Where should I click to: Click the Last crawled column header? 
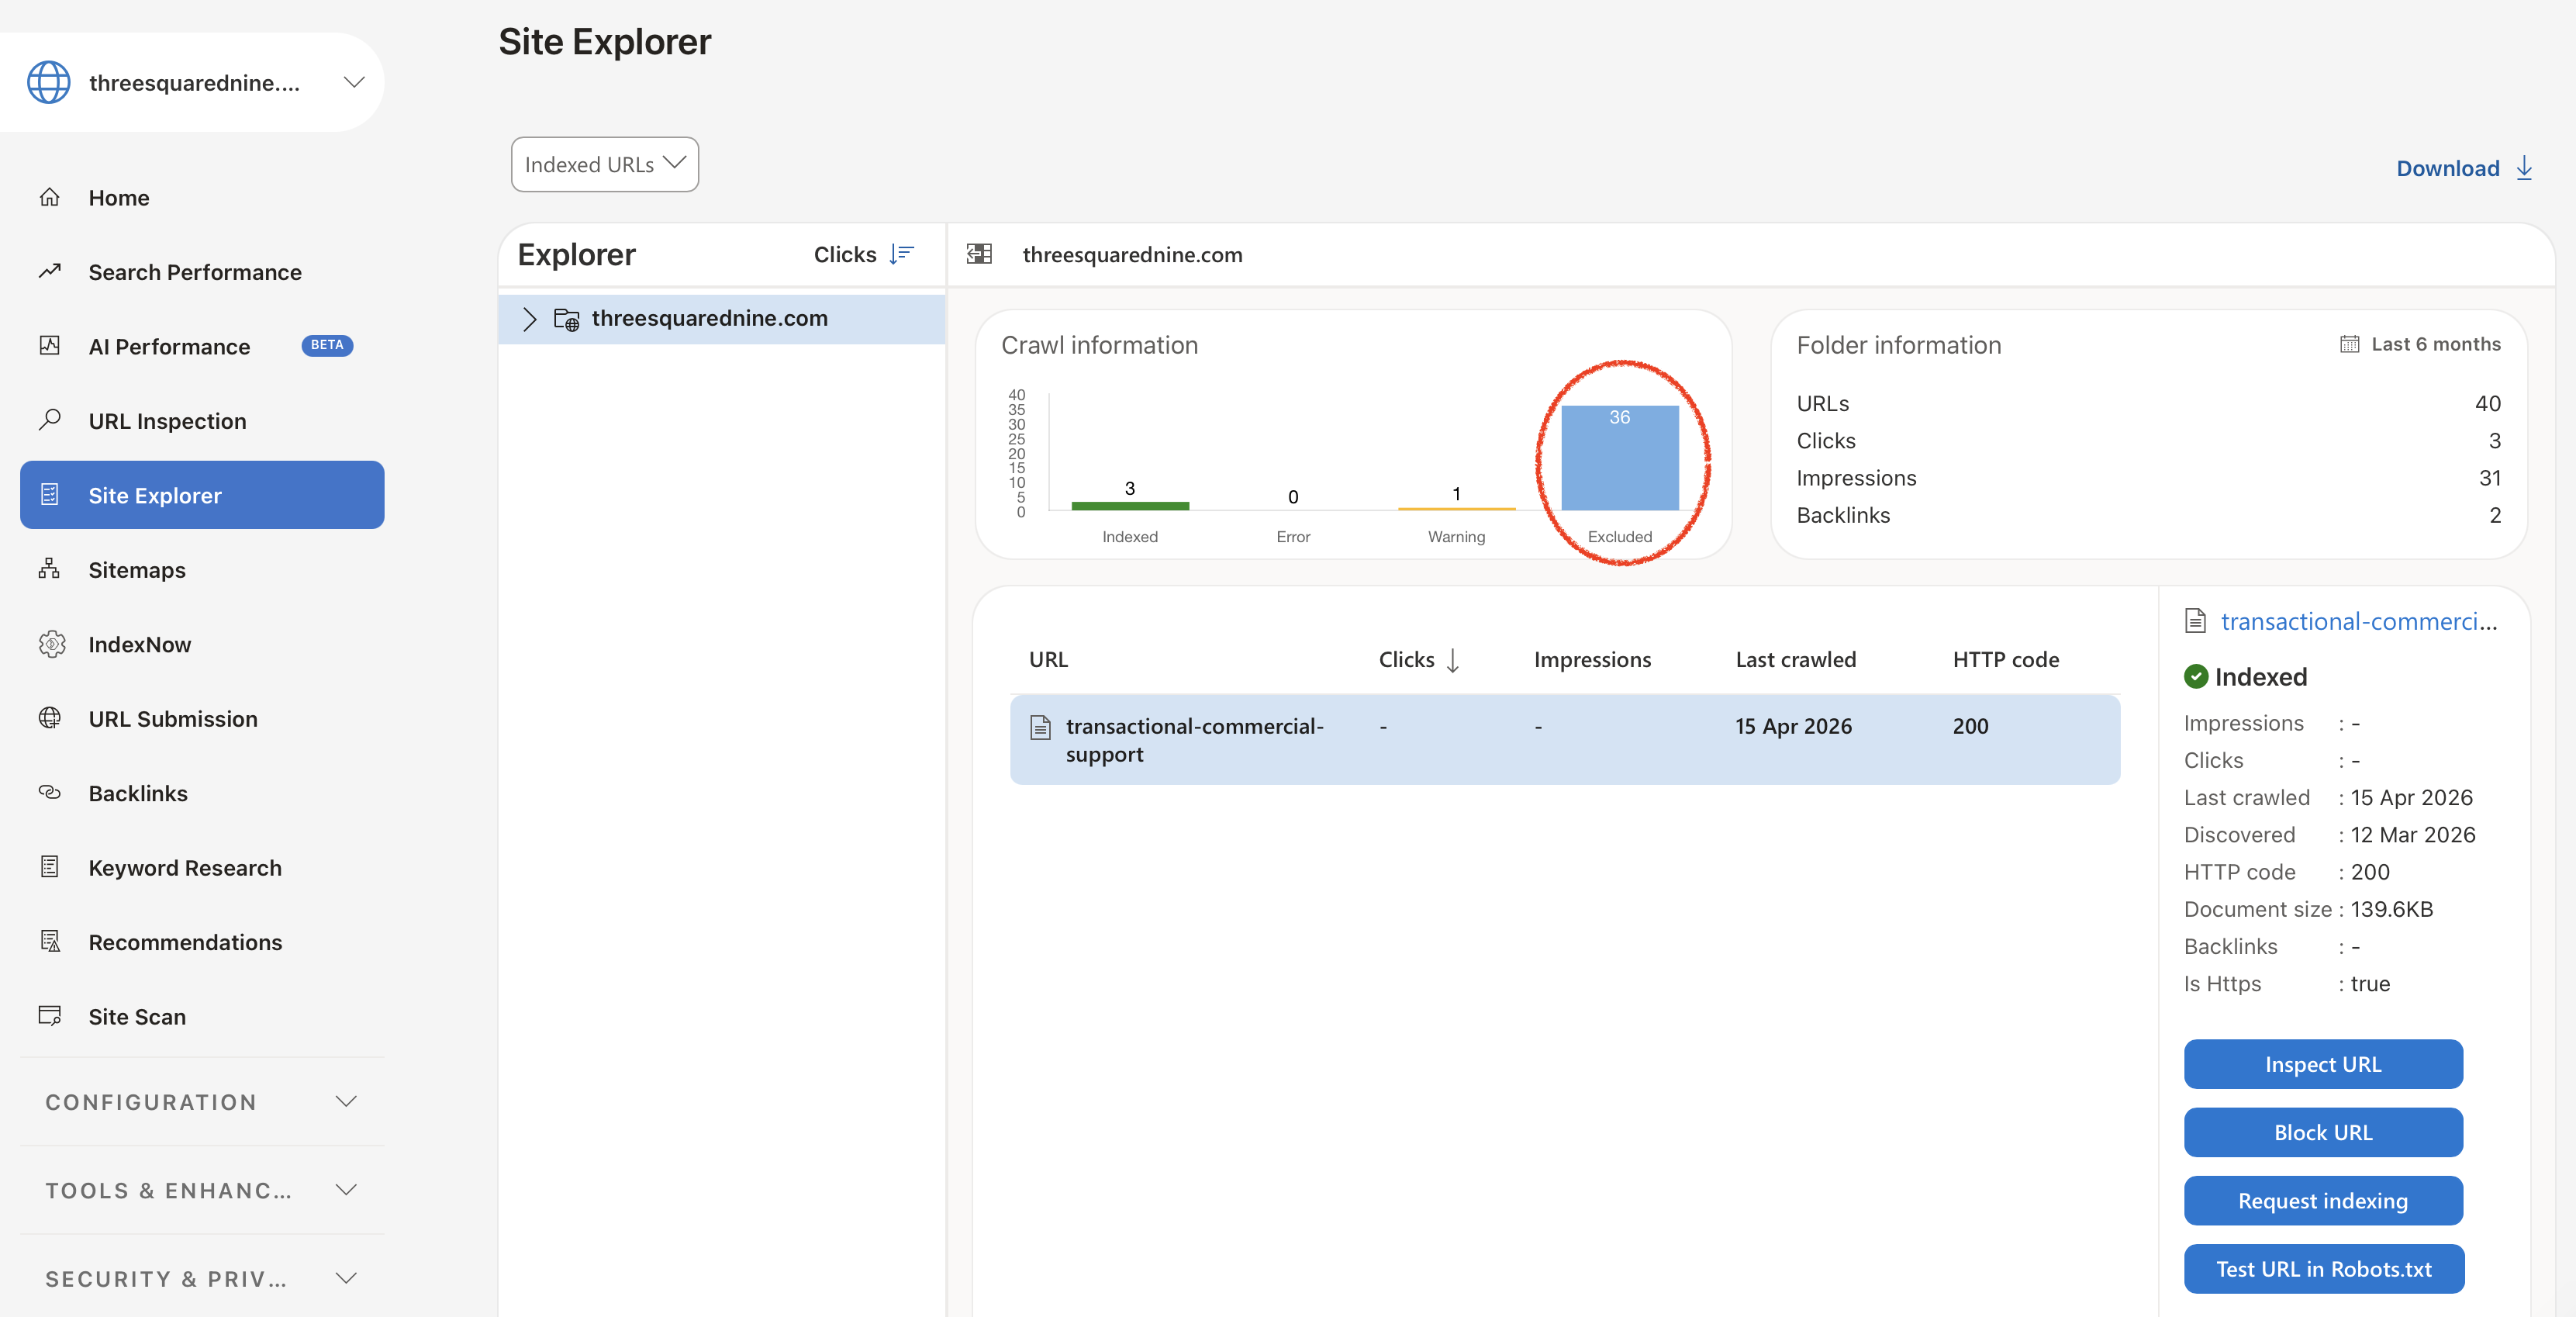tap(1795, 660)
